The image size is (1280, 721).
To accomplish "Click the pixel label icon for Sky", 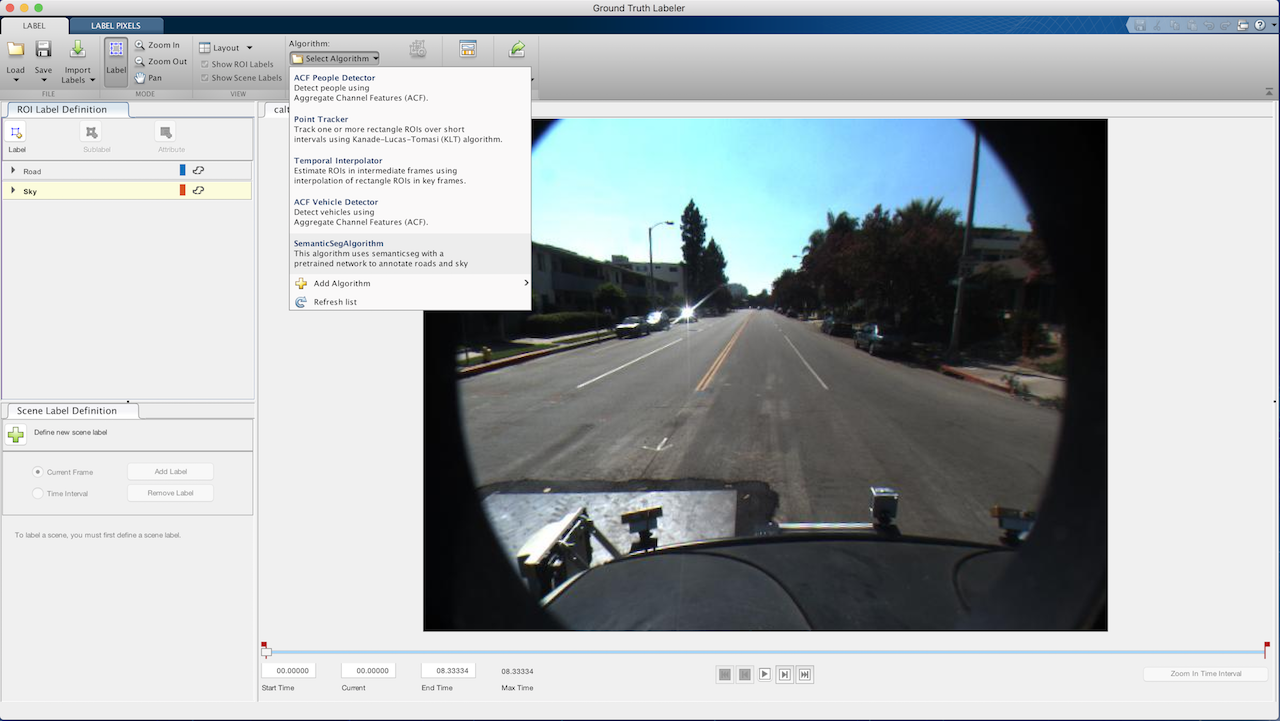I will pyautogui.click(x=198, y=190).
